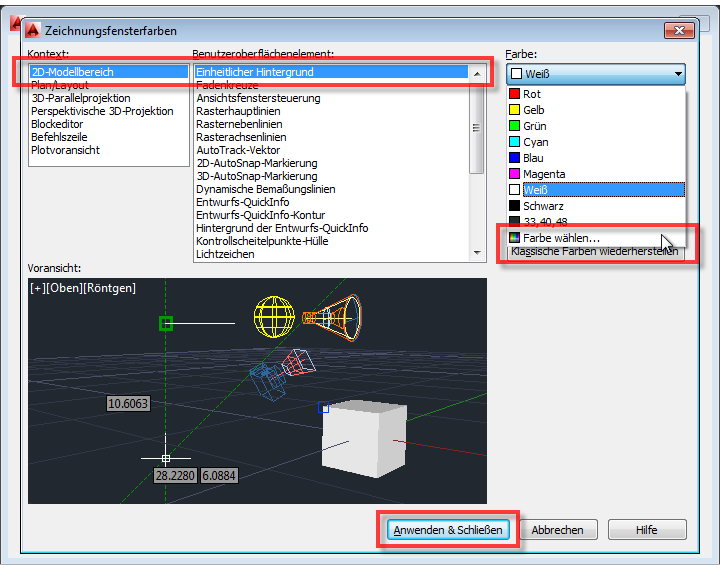Pick Schwarz from color list
Screen dimensions: 720x565
pyautogui.click(x=543, y=206)
